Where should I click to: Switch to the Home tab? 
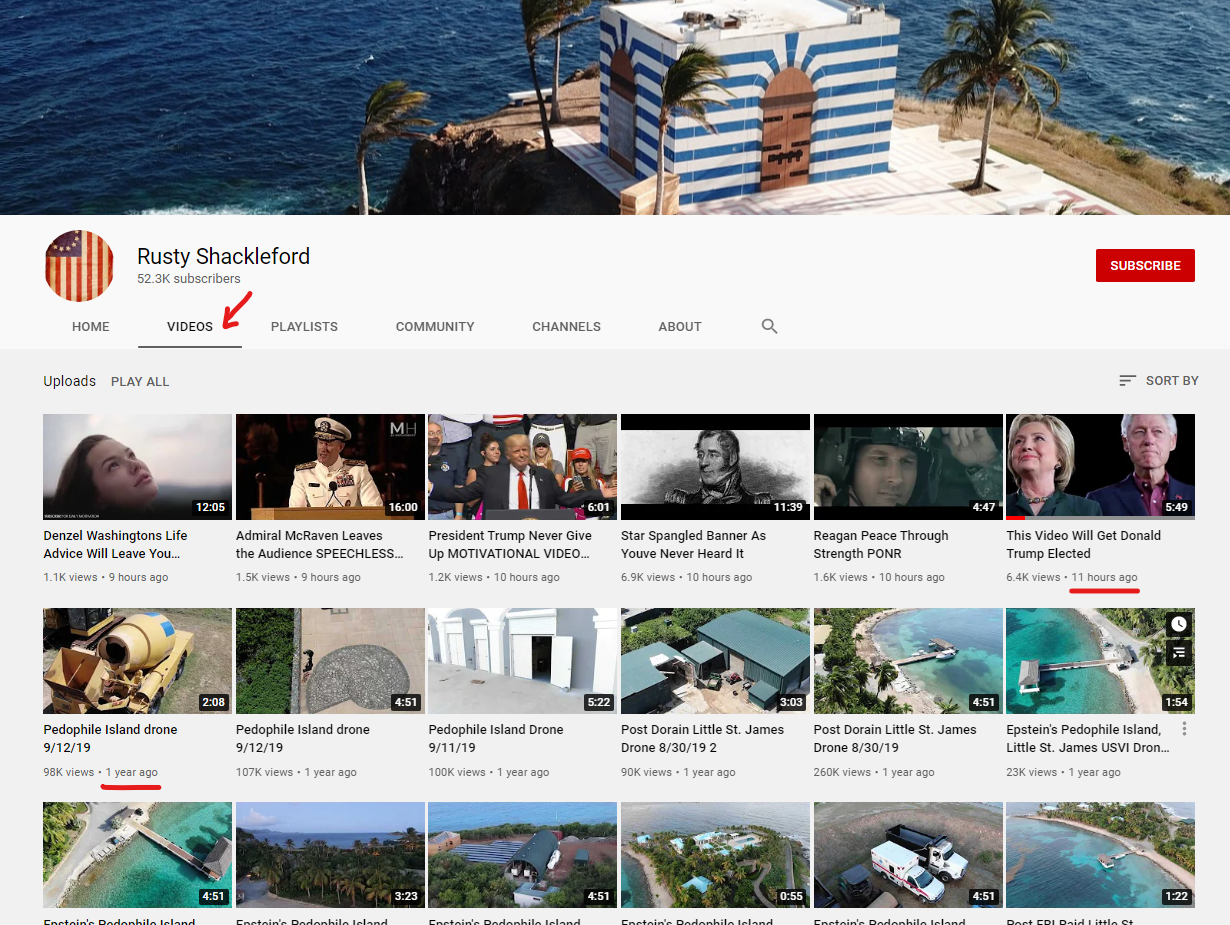[91, 327]
